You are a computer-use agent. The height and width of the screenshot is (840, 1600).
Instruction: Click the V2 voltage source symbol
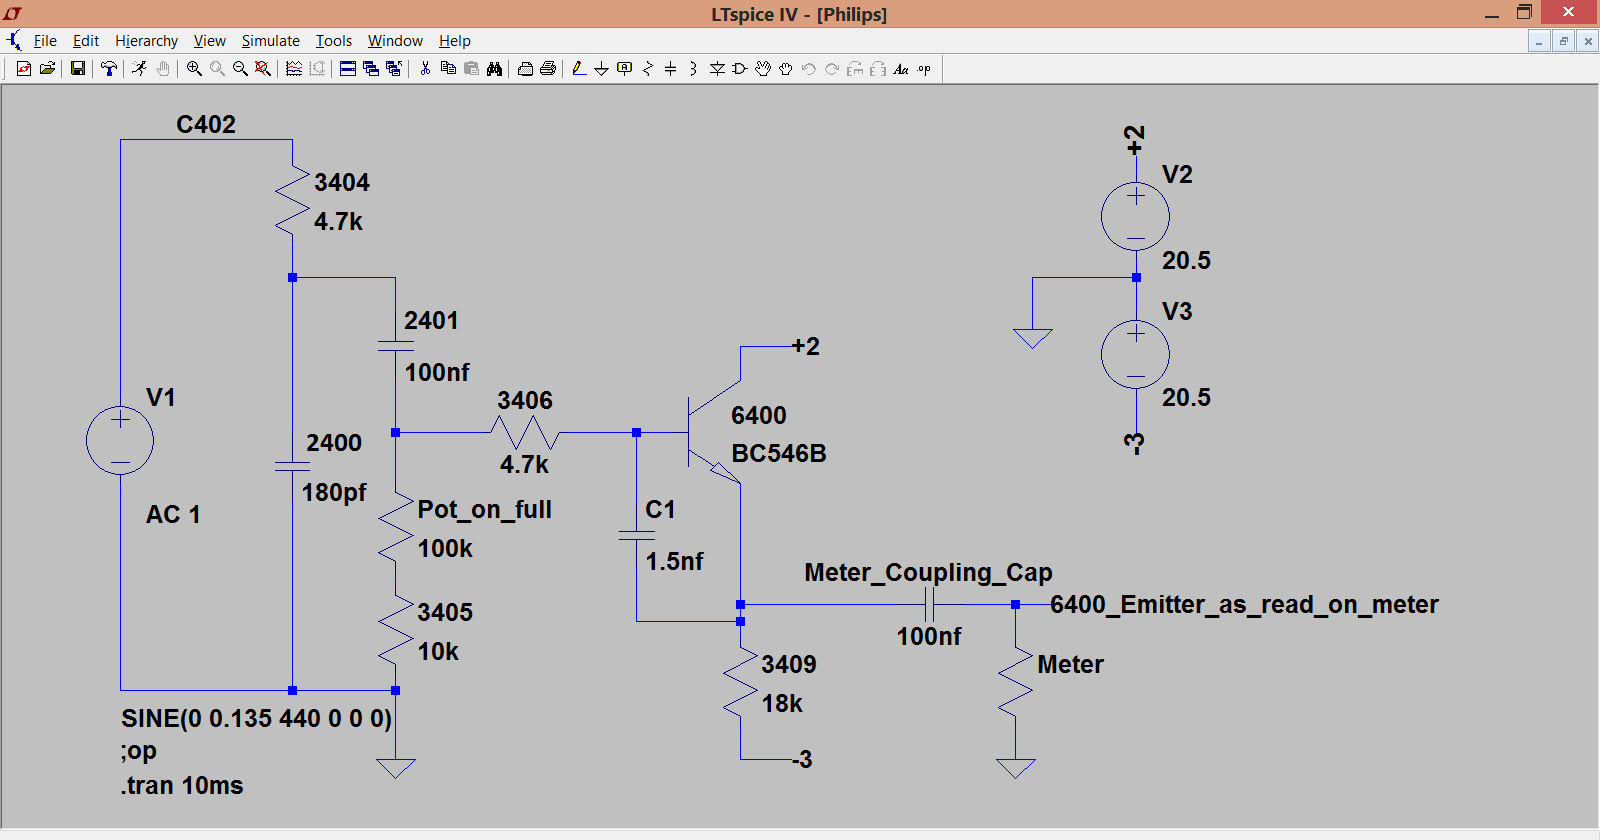click(1135, 216)
